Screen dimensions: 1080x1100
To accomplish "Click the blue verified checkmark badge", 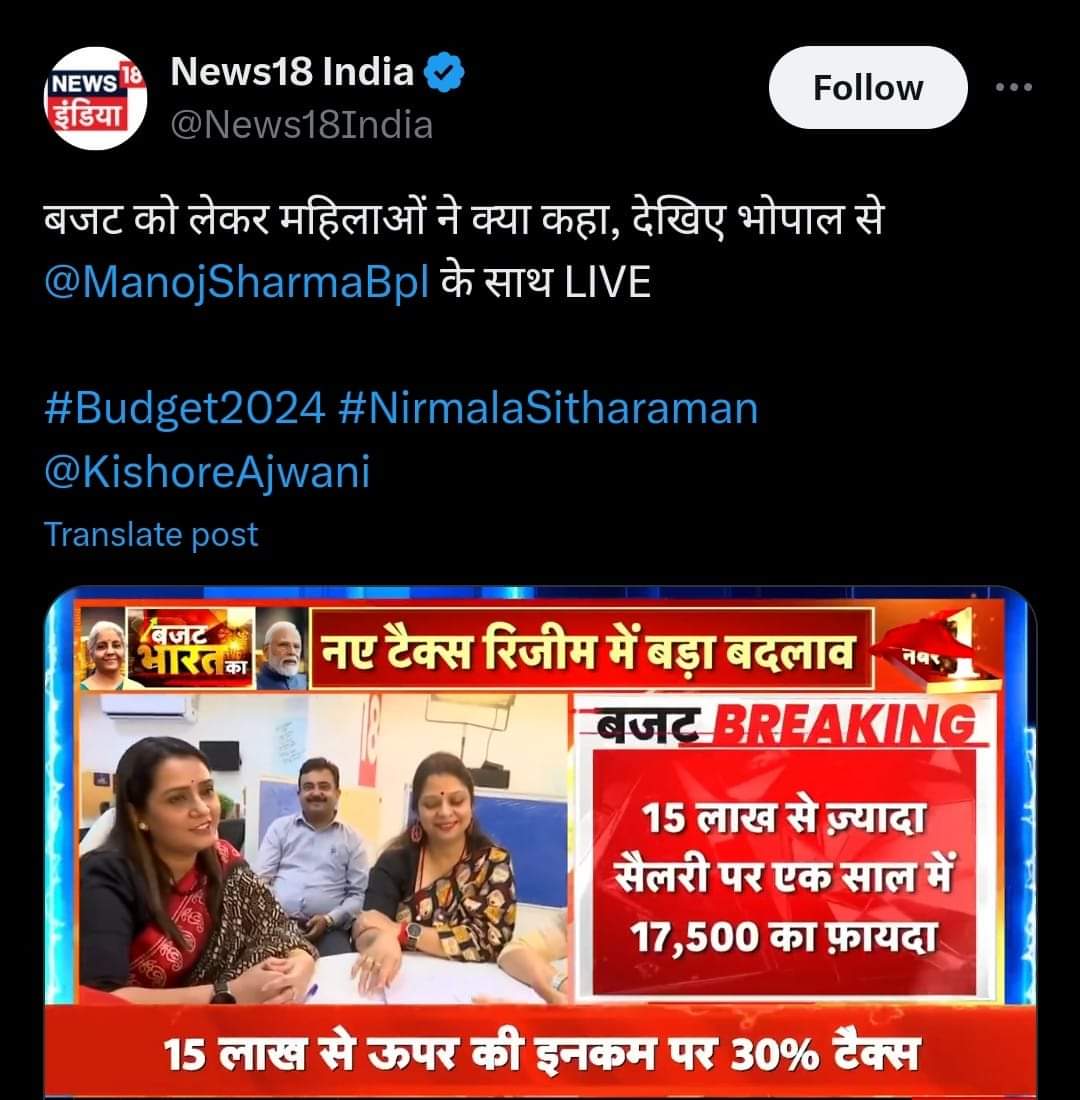I will click(x=443, y=72).
